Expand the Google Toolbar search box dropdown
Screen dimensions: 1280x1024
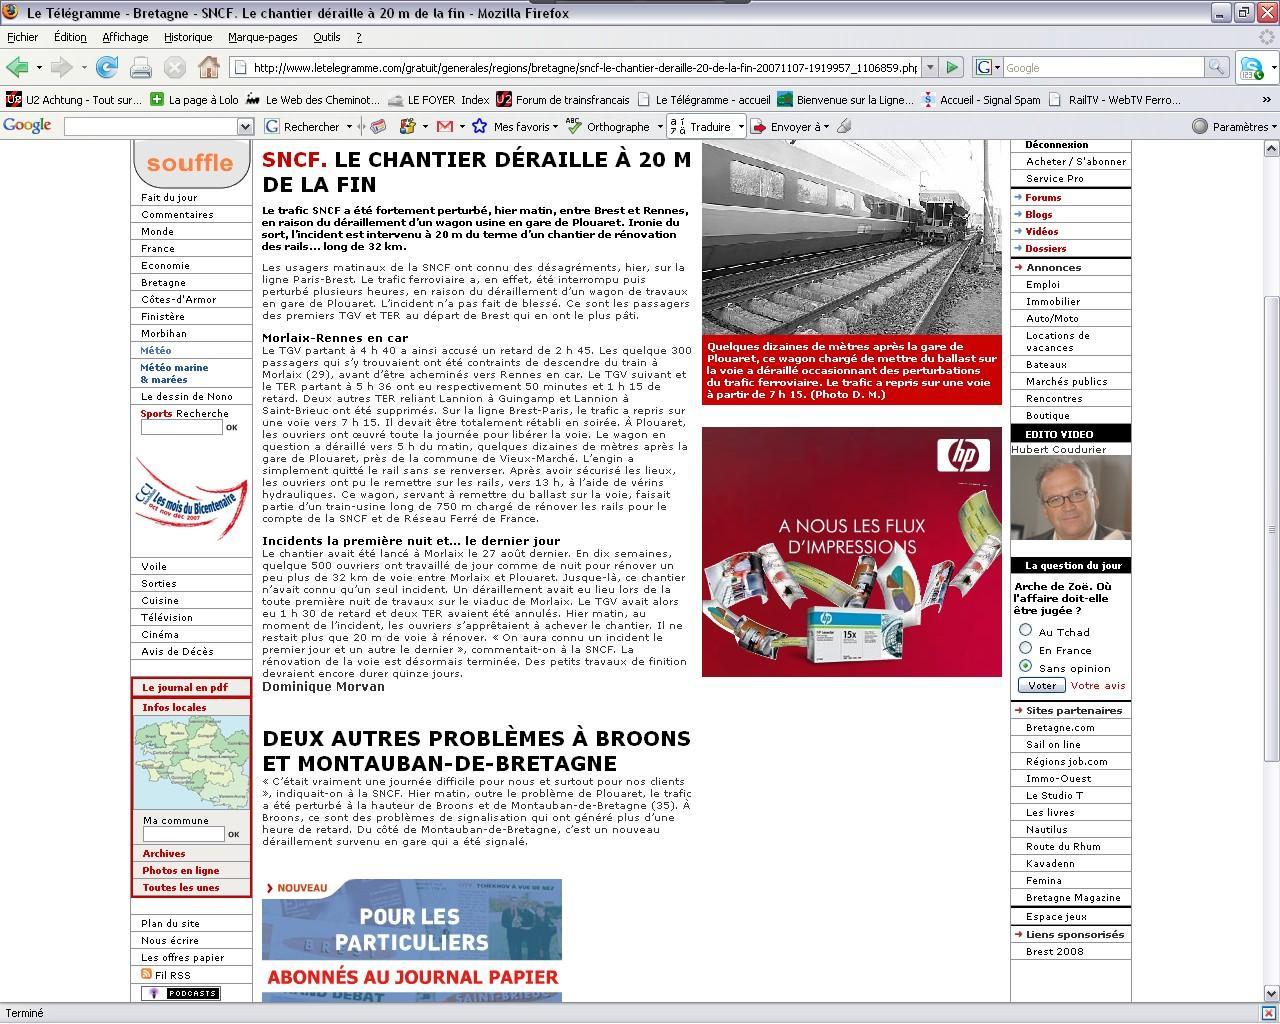coord(245,126)
